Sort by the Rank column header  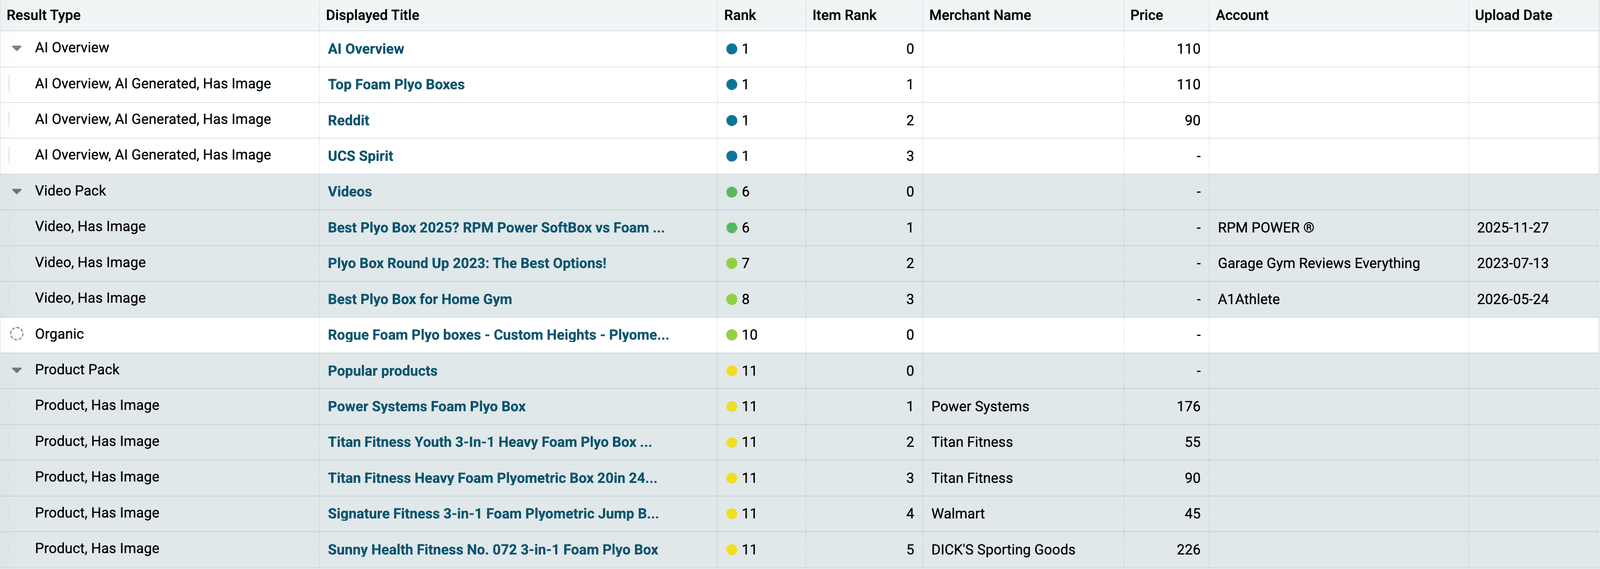pos(740,15)
